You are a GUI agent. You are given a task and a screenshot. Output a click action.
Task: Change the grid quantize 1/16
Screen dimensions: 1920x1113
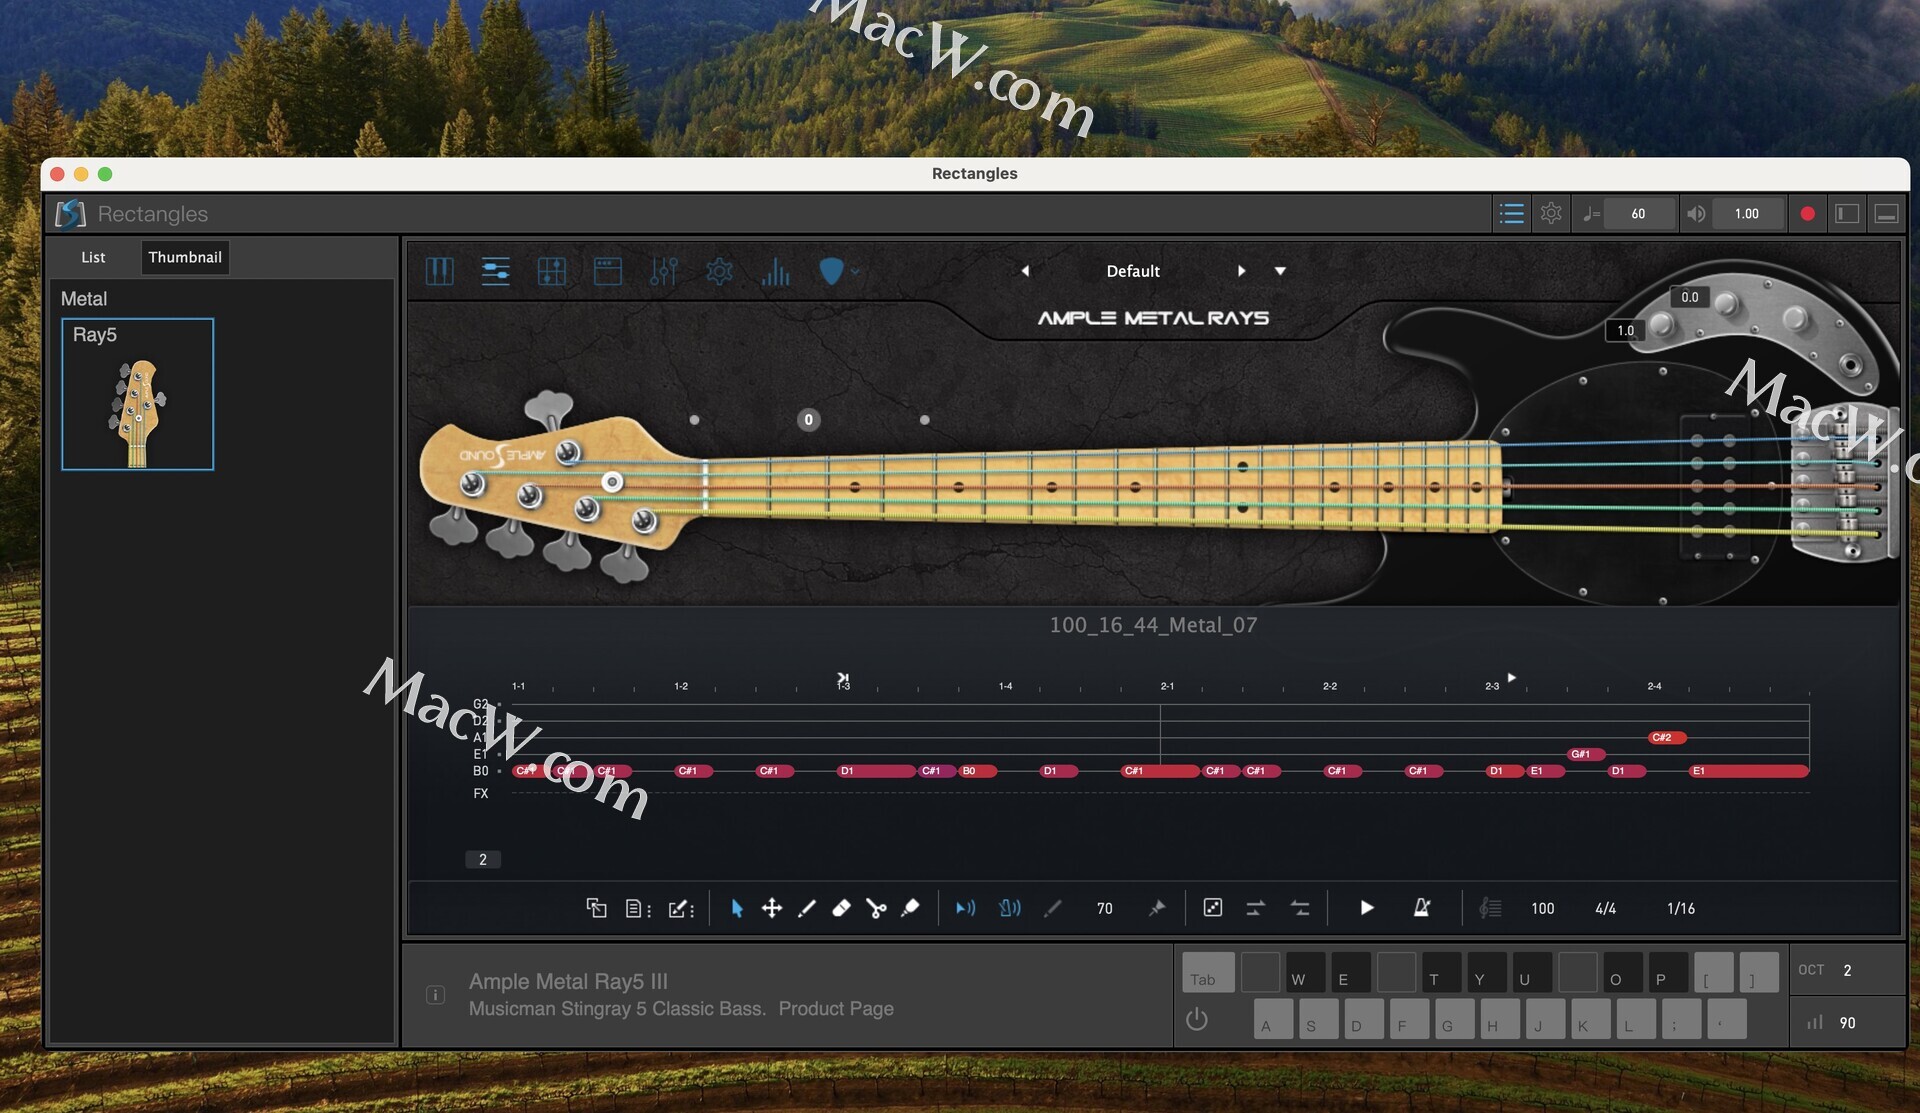pyautogui.click(x=1680, y=908)
